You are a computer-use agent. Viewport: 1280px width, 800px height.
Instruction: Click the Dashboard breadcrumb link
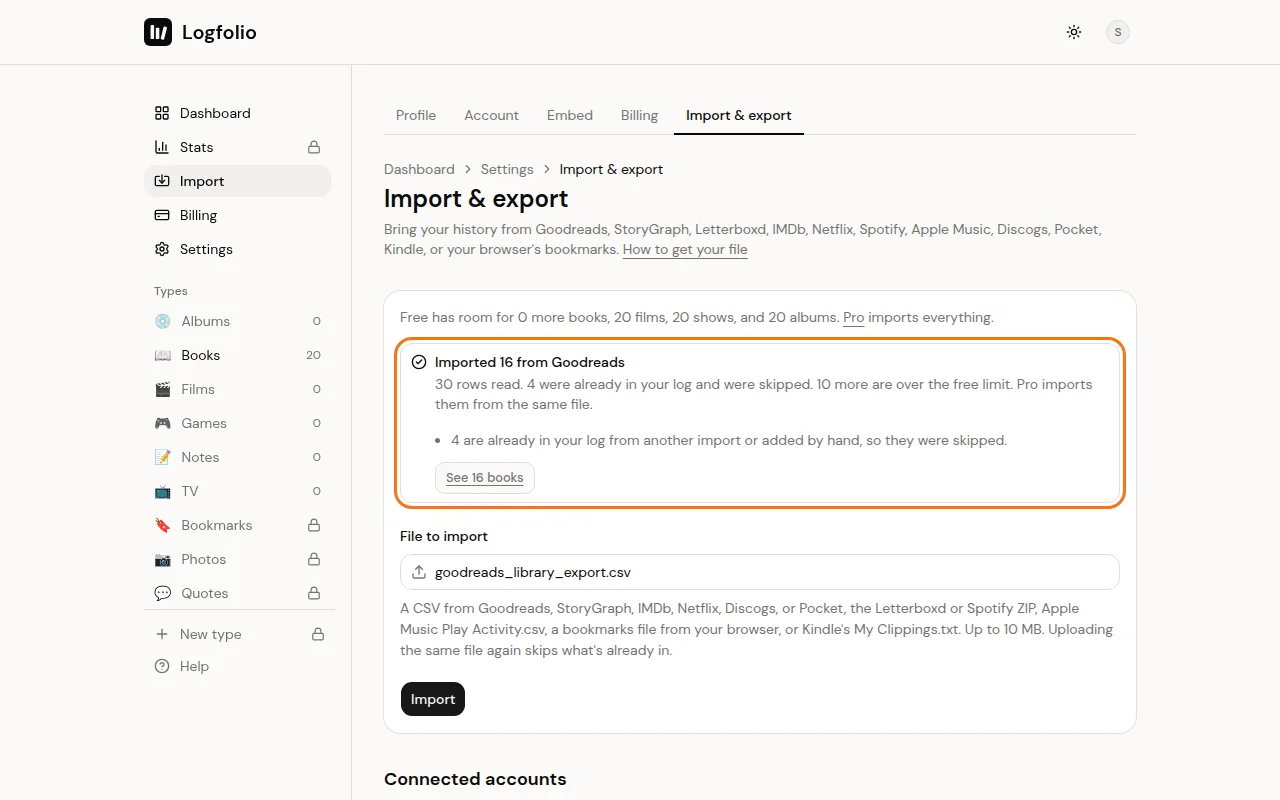click(419, 169)
